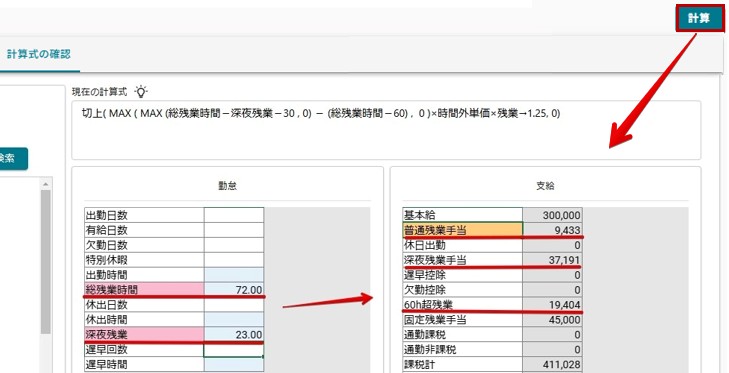Click the 遅早時間 value field
The image size is (729, 373).
coord(234,364)
